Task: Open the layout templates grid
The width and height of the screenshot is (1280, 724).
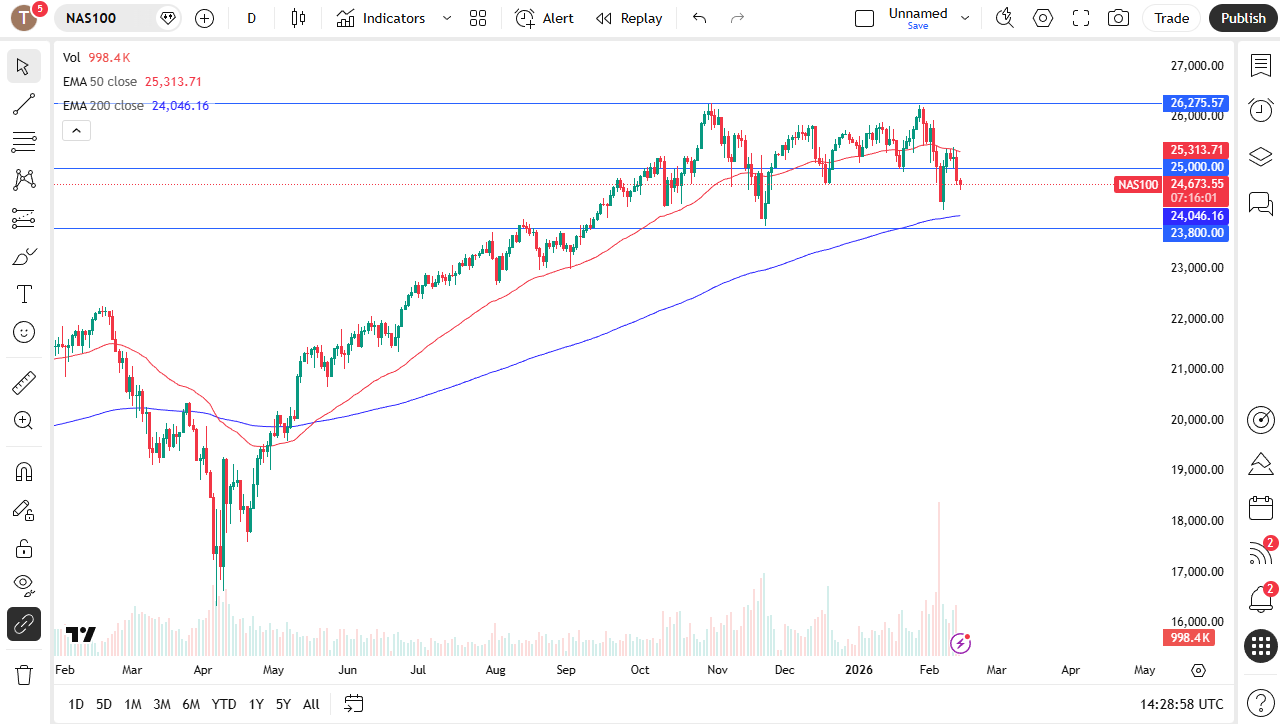Action: click(478, 18)
